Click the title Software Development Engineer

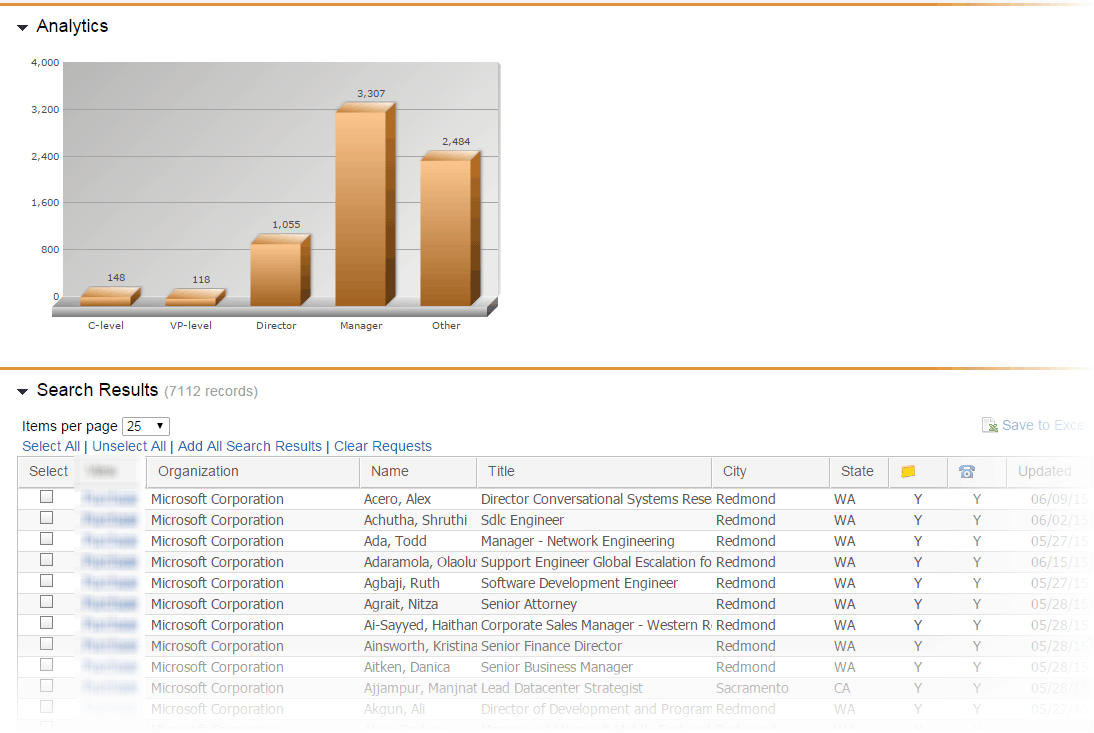[x=579, y=583]
